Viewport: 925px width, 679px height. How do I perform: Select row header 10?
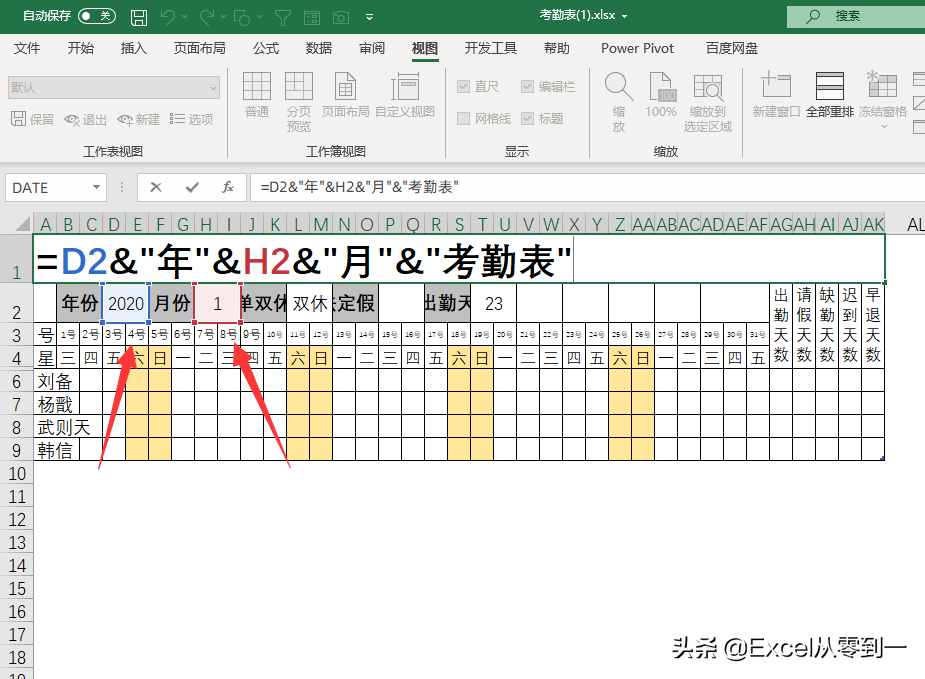click(x=17, y=473)
